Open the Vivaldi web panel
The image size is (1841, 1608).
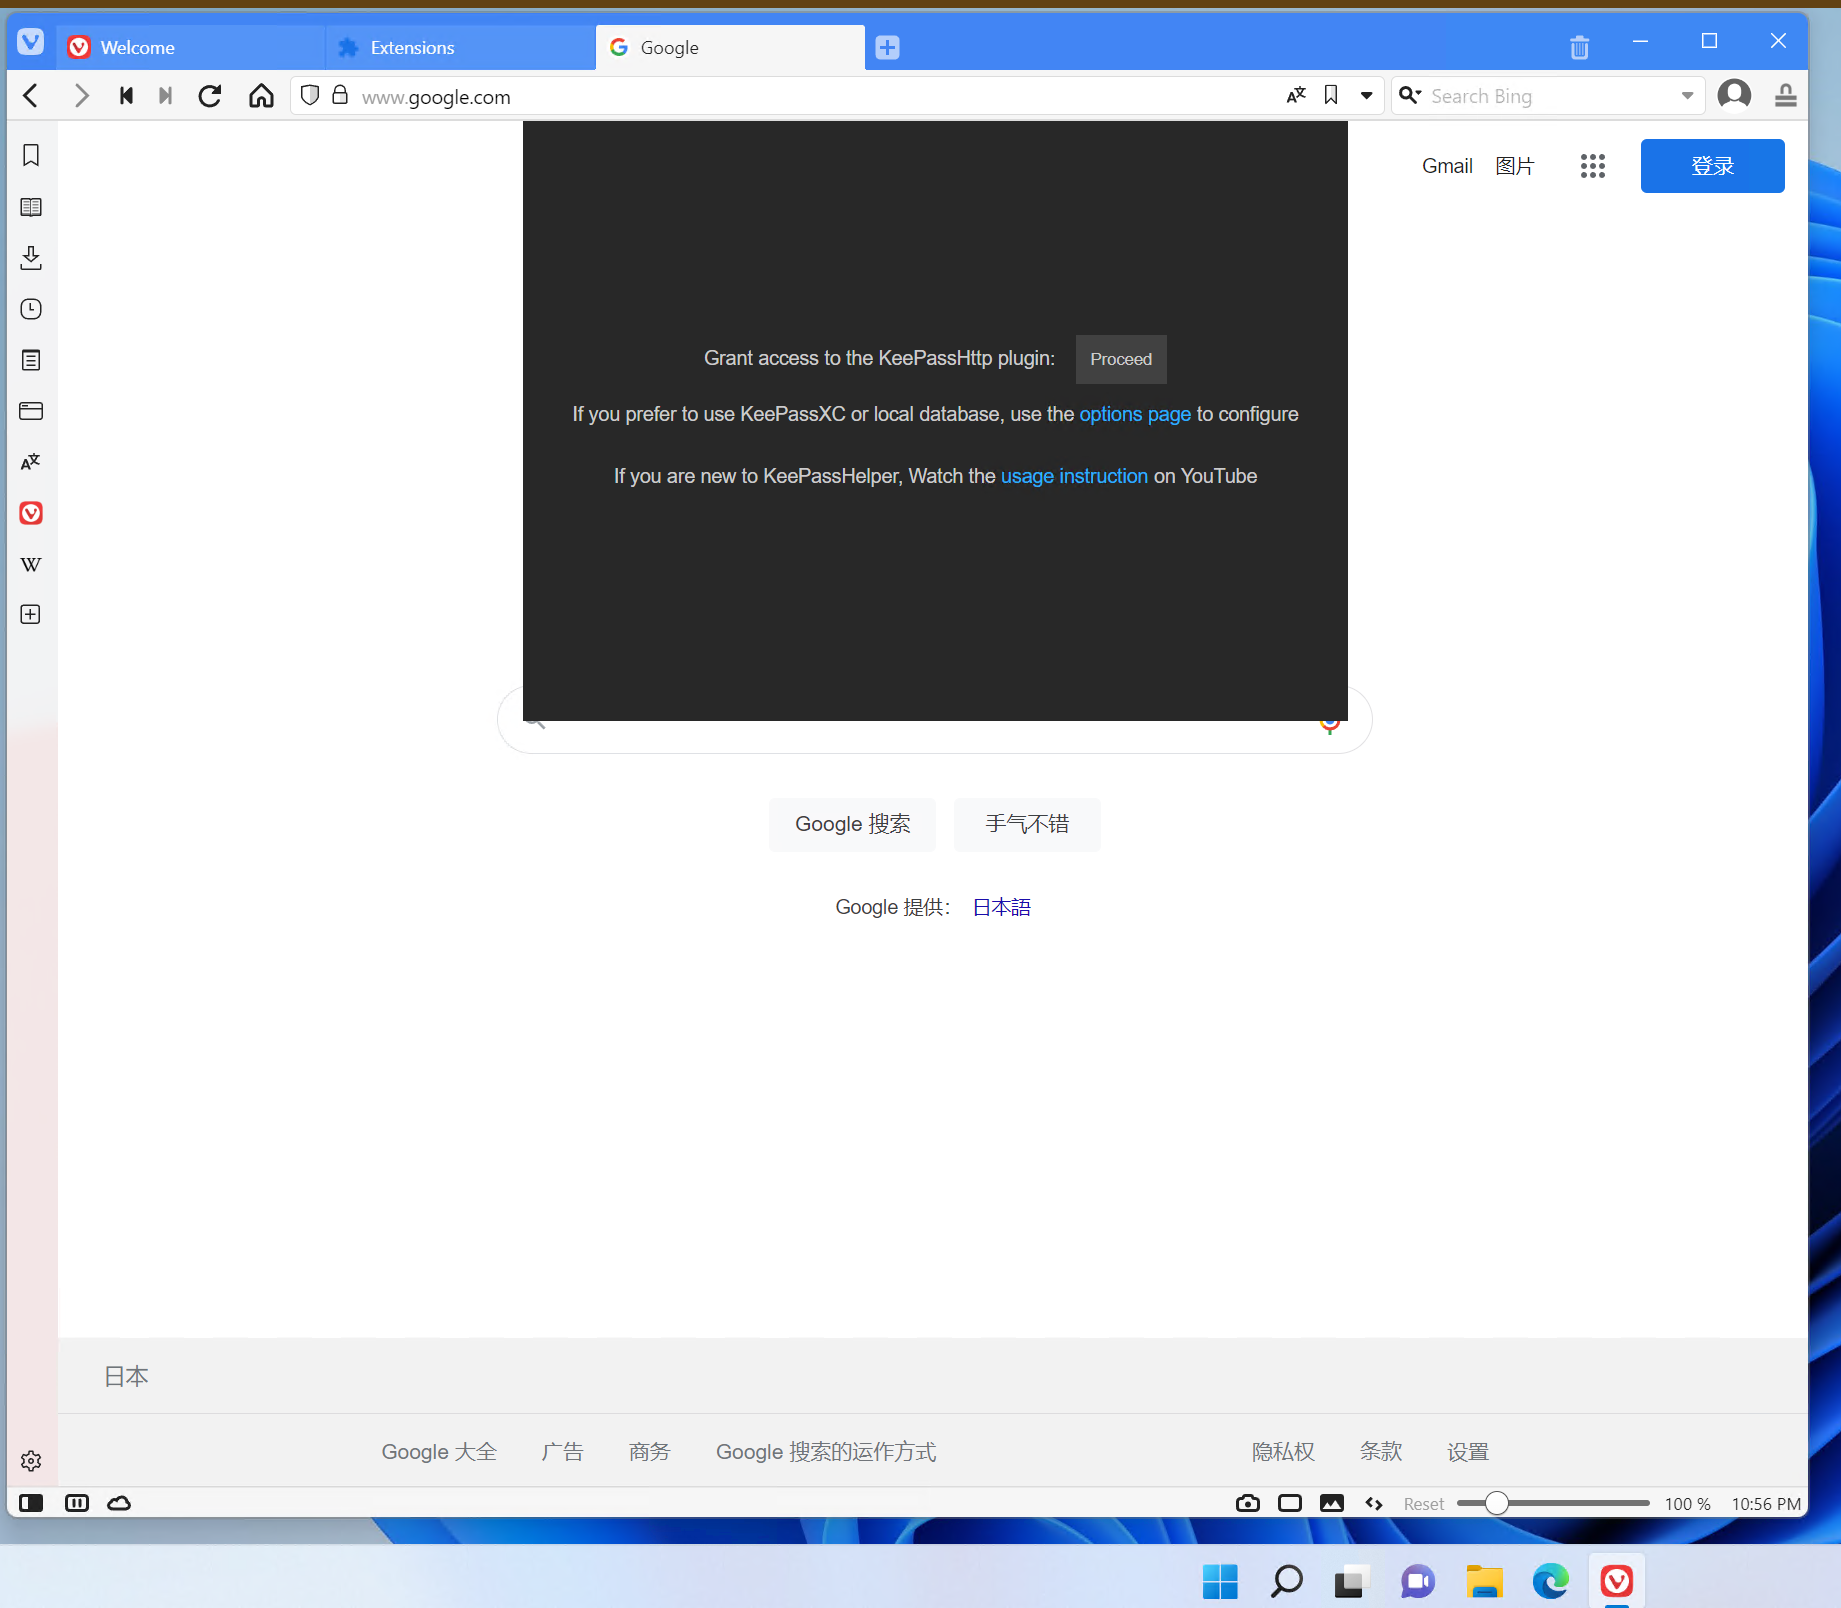31,513
